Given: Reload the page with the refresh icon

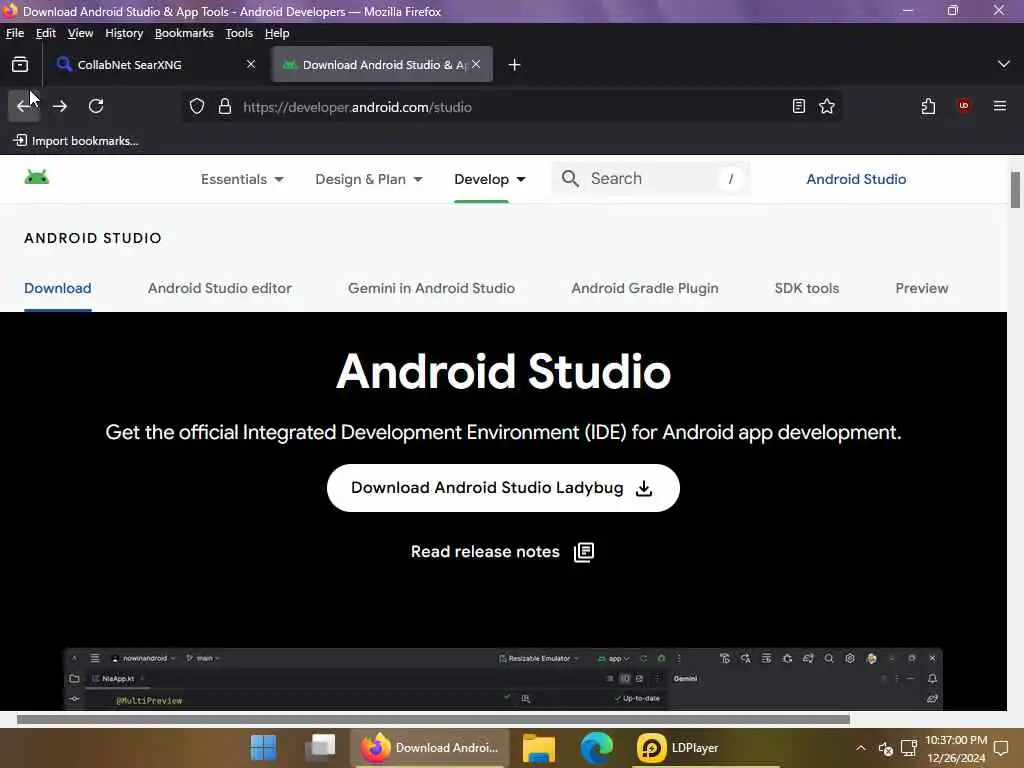Looking at the screenshot, I should (96, 106).
